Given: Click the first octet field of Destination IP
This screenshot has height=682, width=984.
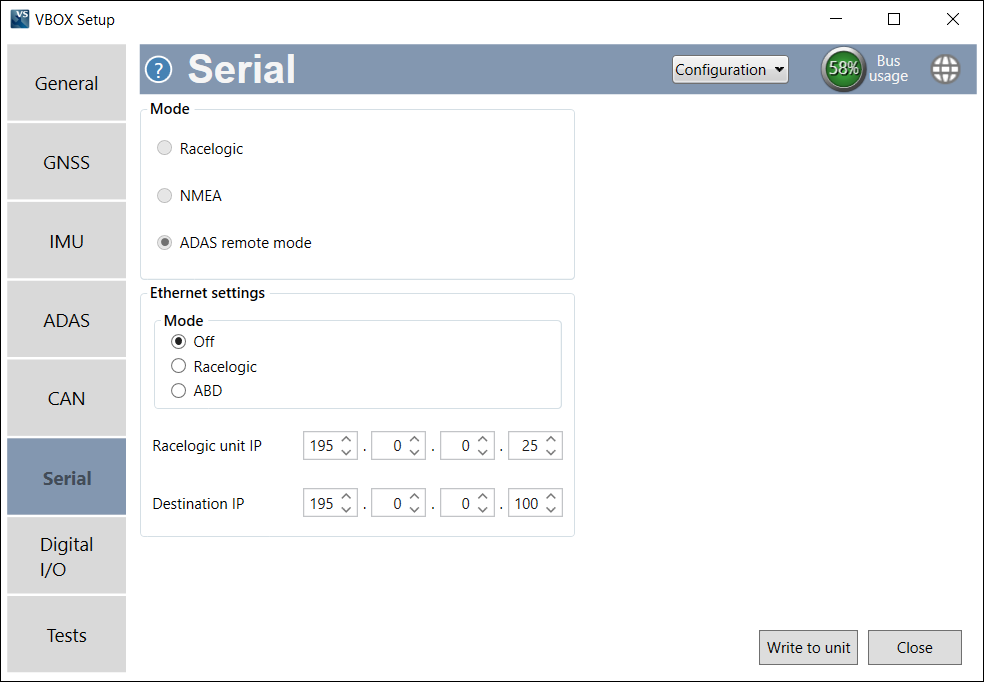Looking at the screenshot, I should point(324,503).
